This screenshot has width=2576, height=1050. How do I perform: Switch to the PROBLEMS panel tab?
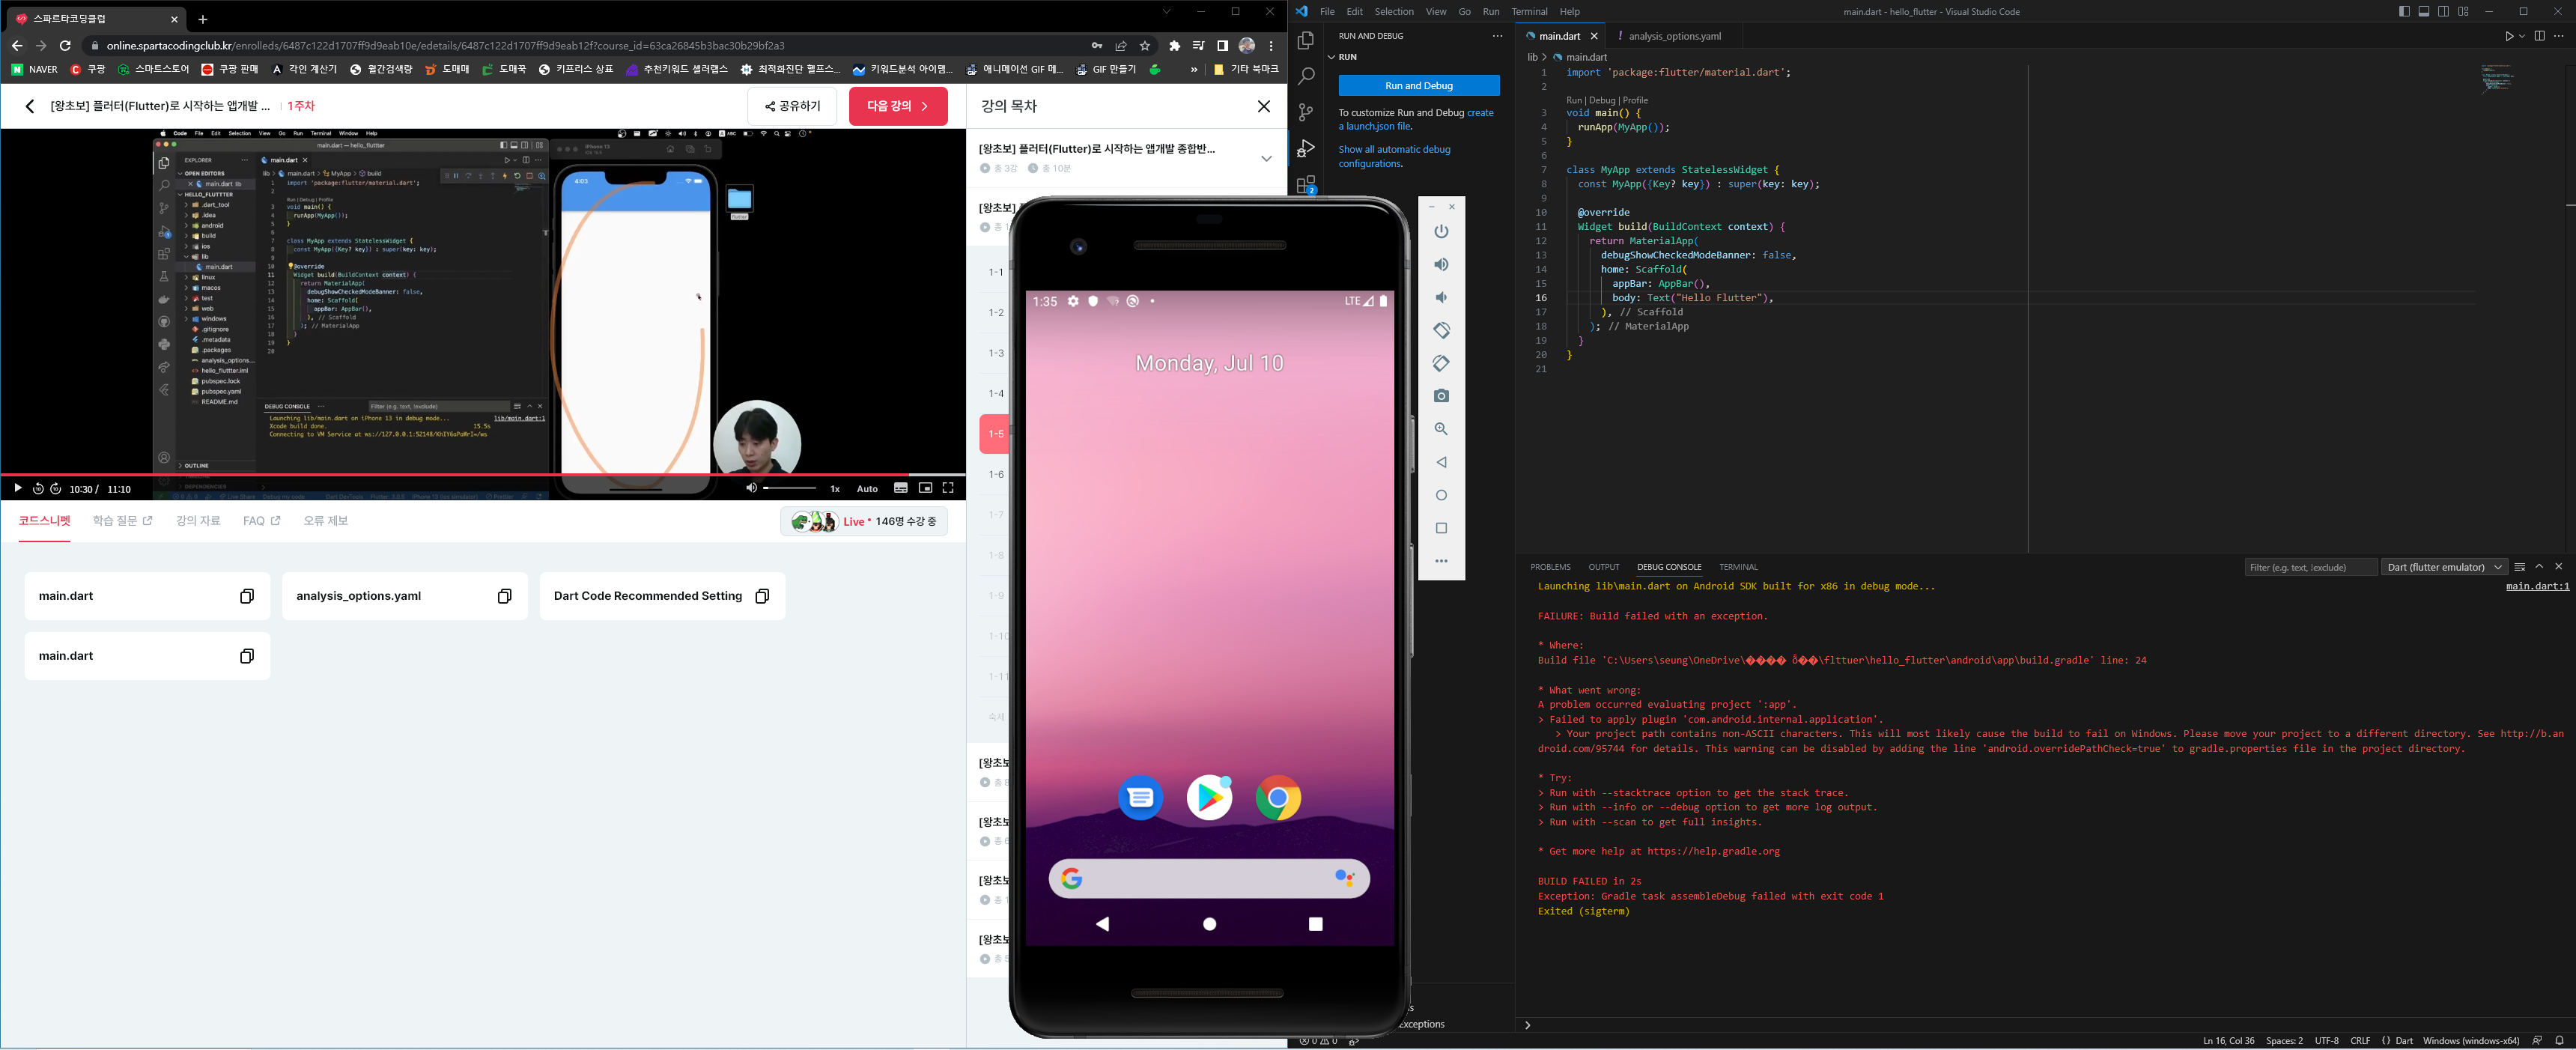(x=1550, y=567)
